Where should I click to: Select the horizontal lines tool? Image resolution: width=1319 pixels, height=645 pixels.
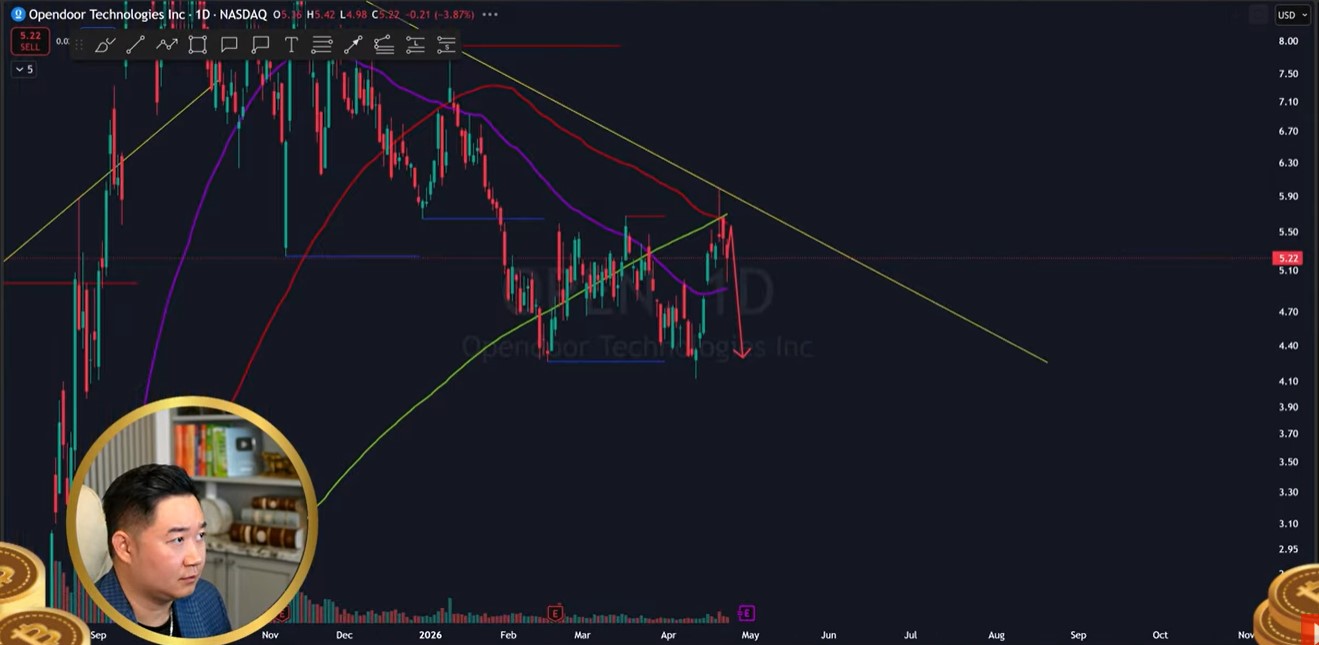[322, 45]
